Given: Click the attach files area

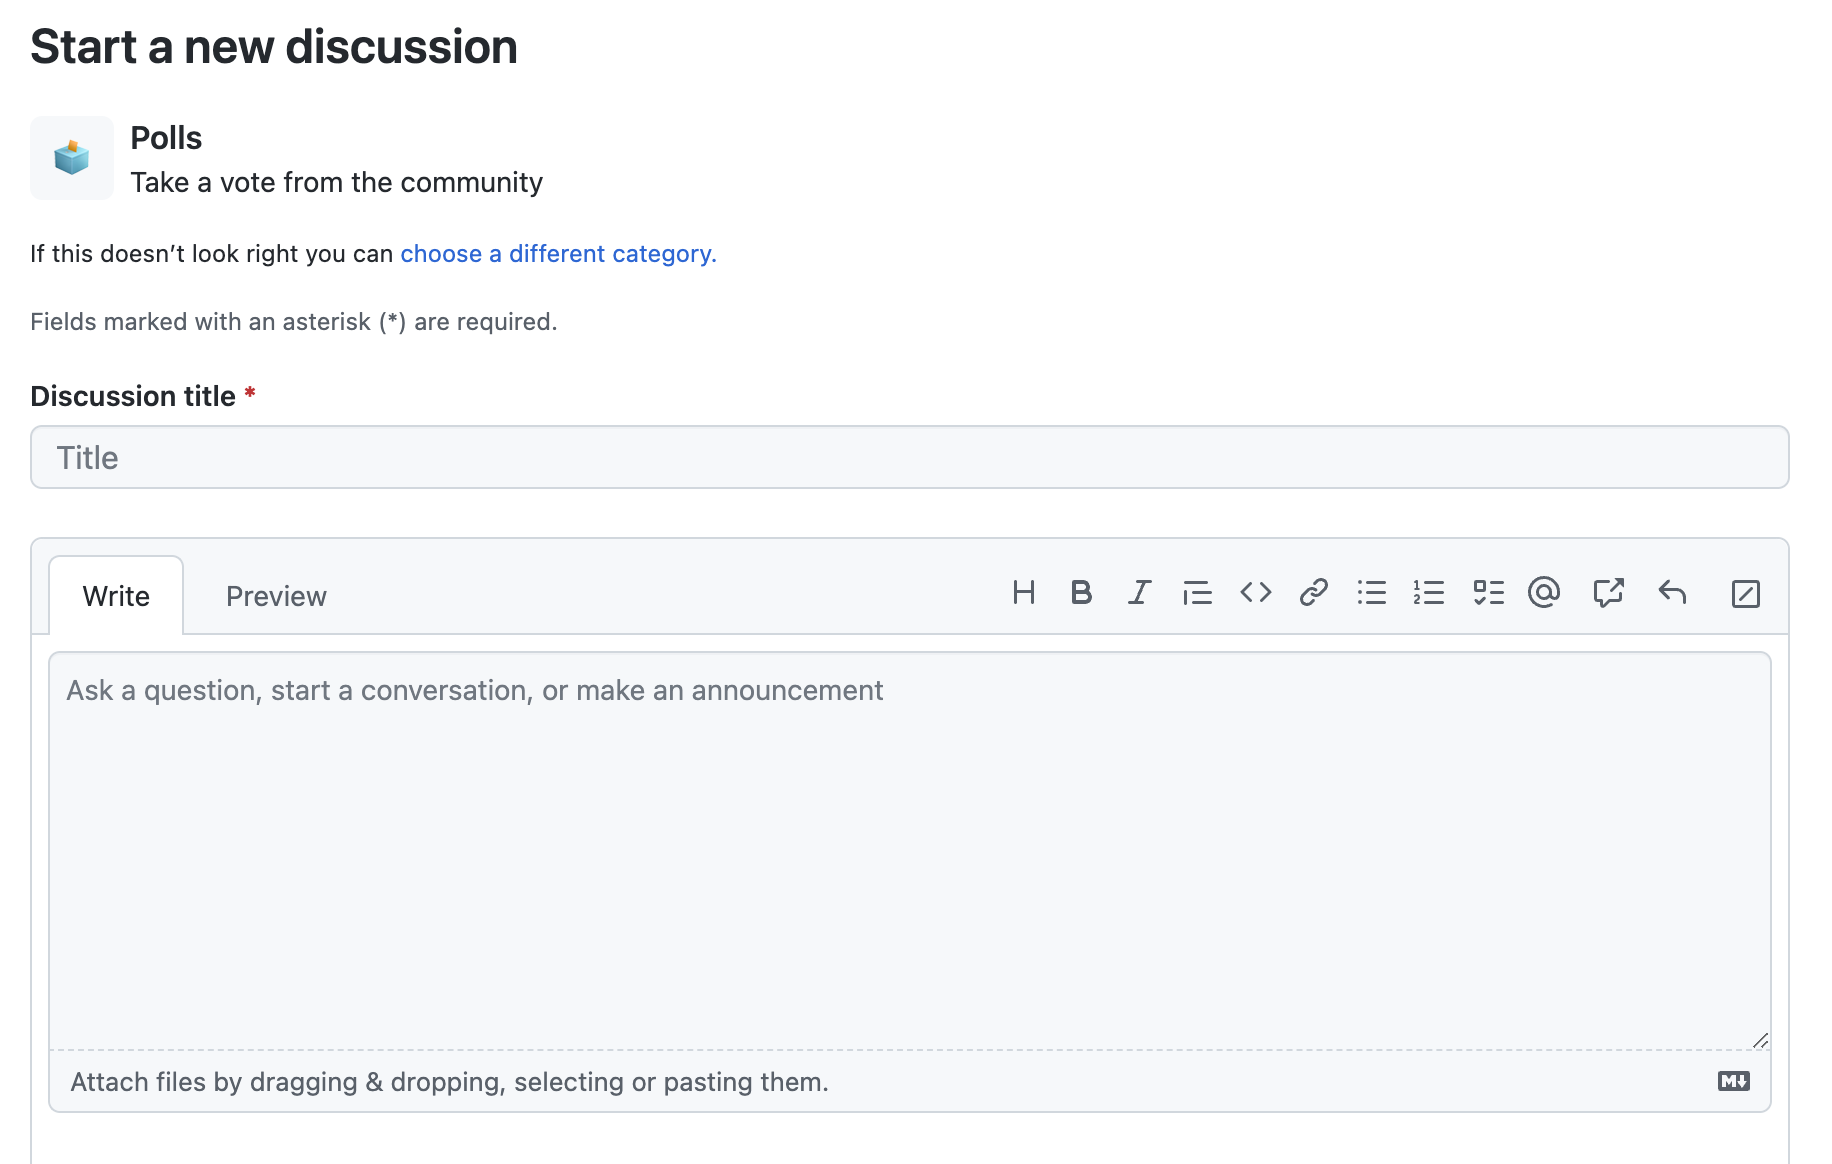Looking at the screenshot, I should point(448,1081).
